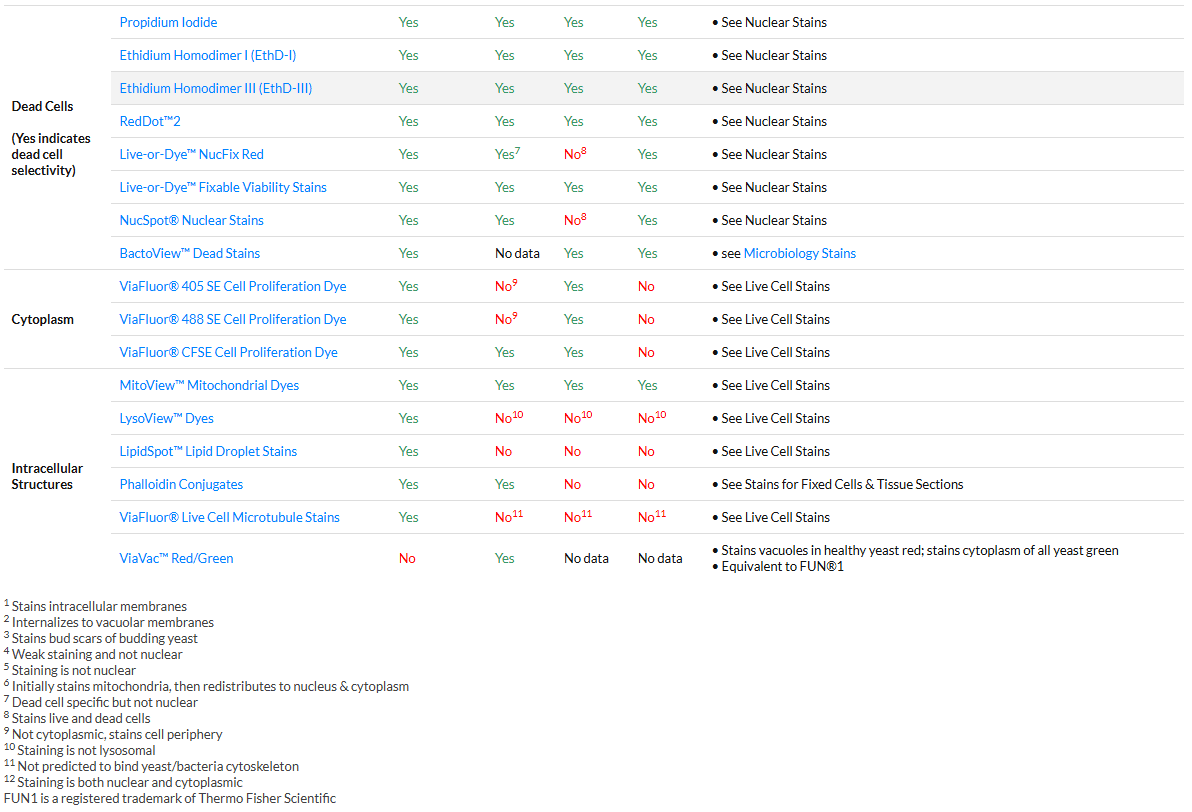Open the LysoView™ Dyes link
Viewport: 1192px width, 812px height.
[166, 418]
